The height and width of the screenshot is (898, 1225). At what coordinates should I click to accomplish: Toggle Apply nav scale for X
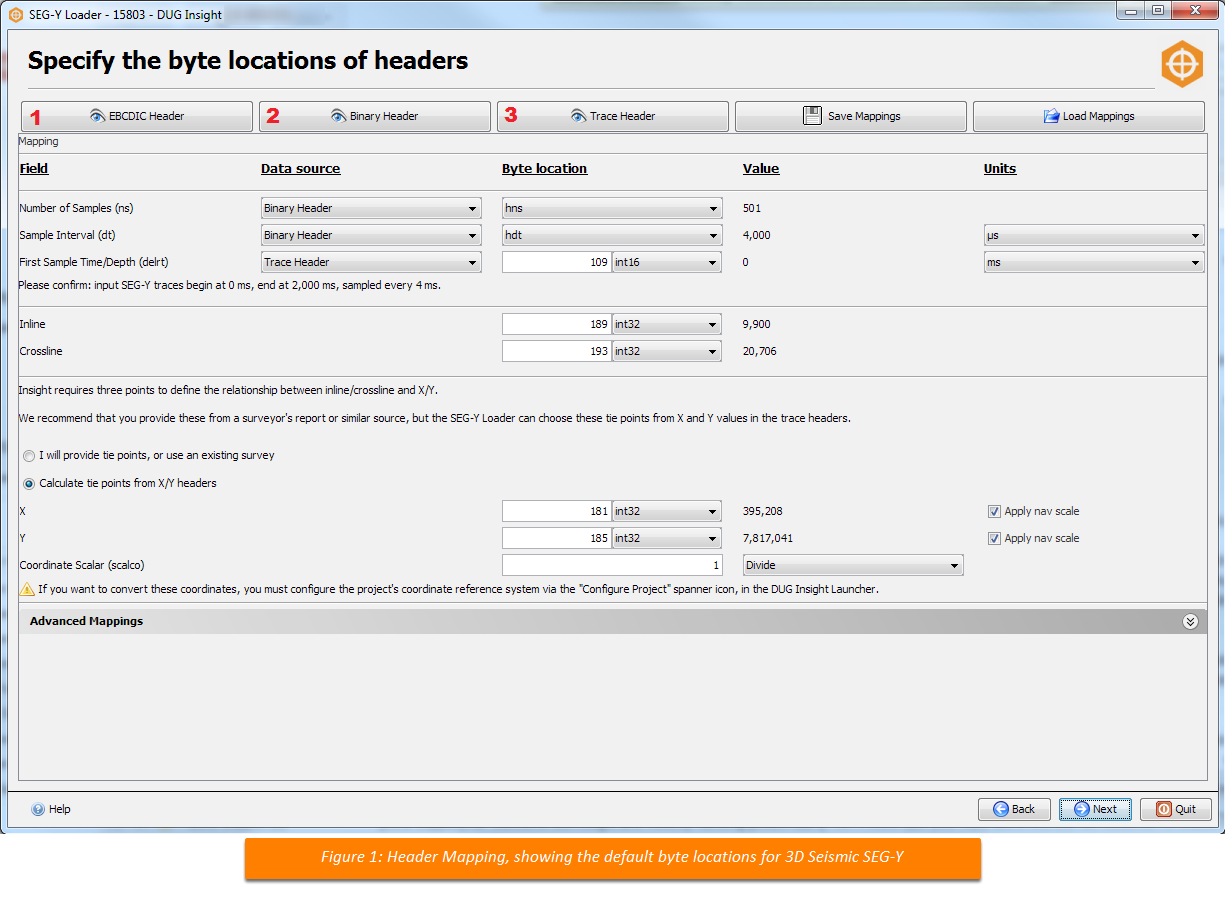994,511
